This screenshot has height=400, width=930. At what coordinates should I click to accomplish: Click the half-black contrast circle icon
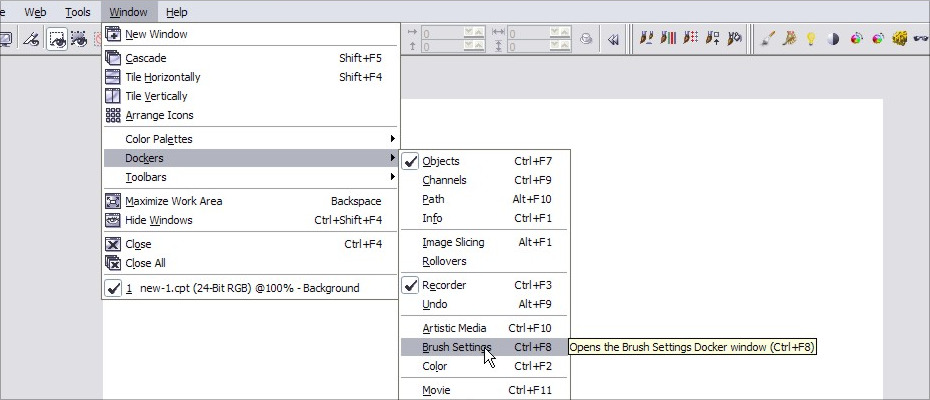pos(833,39)
